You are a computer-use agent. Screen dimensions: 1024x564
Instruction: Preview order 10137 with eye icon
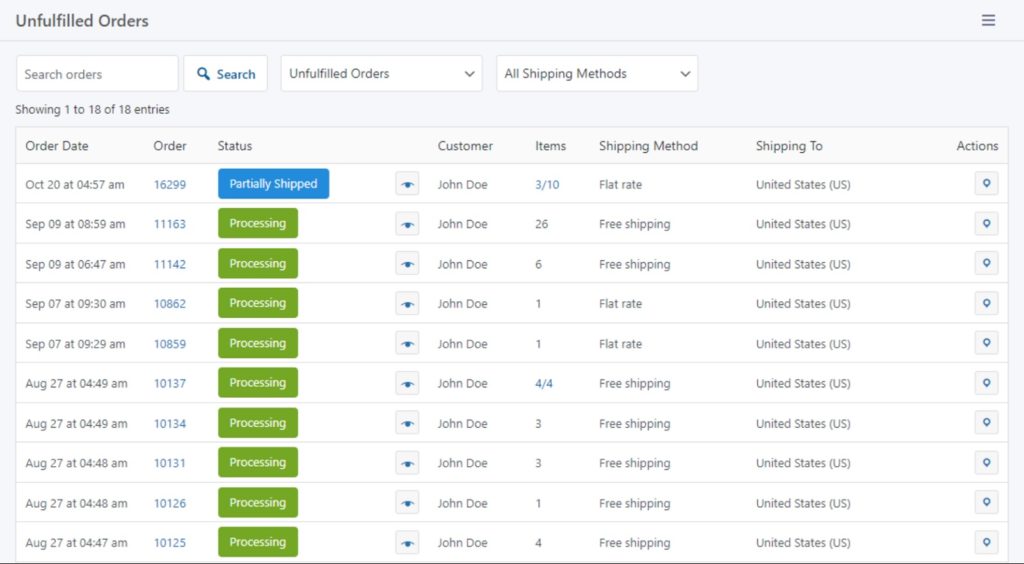(x=407, y=384)
